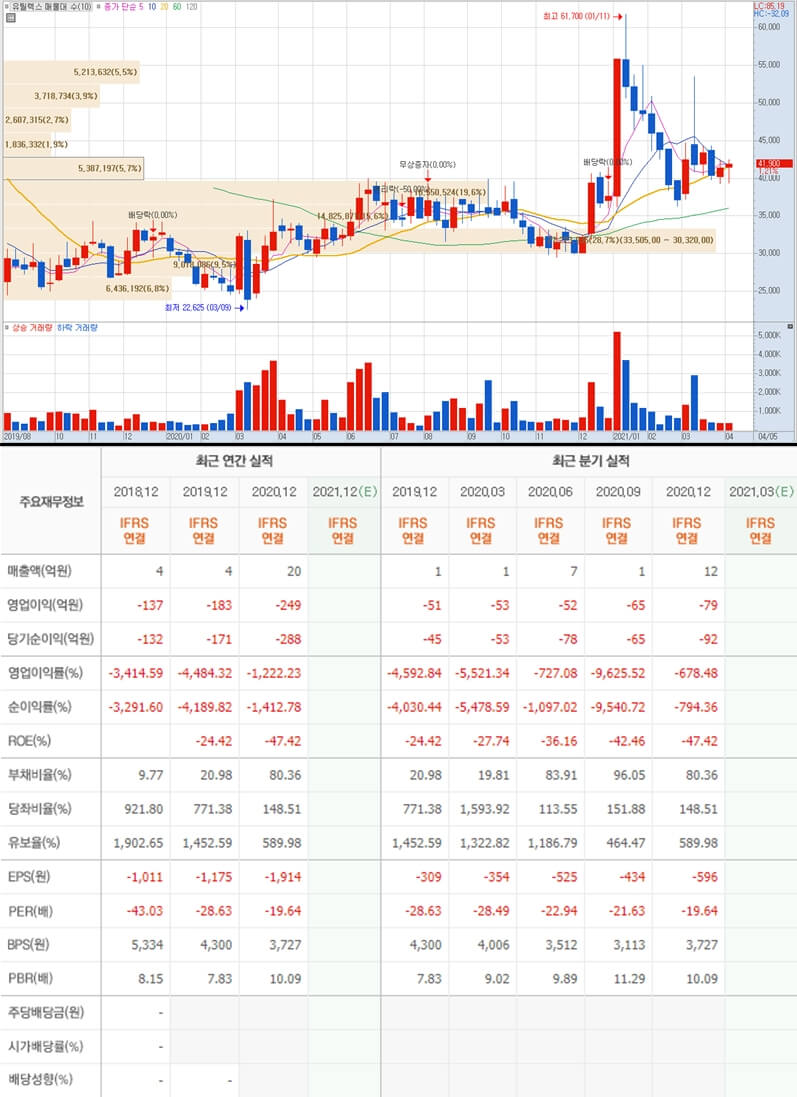Click the 유보율(%) row label

tap(34, 843)
